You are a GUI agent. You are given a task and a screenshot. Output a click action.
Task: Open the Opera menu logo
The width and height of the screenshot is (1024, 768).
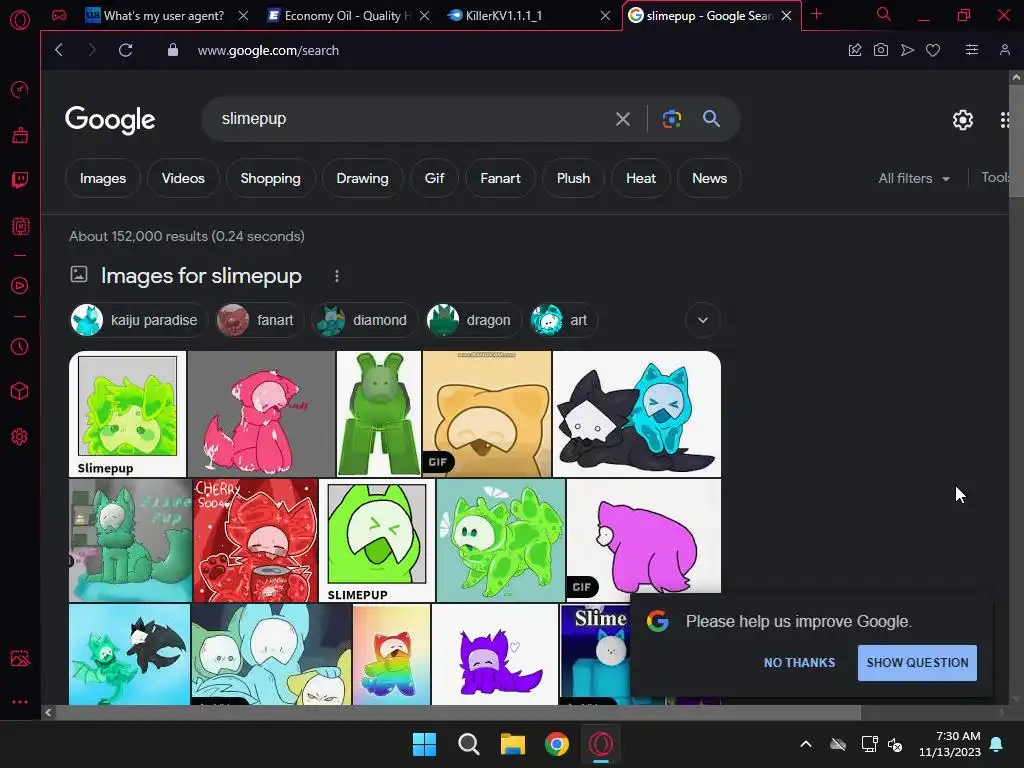point(20,20)
